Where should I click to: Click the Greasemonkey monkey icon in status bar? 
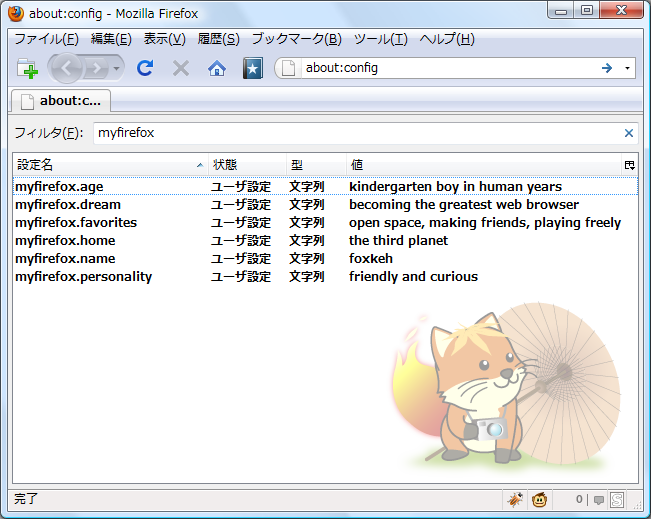tap(539, 499)
